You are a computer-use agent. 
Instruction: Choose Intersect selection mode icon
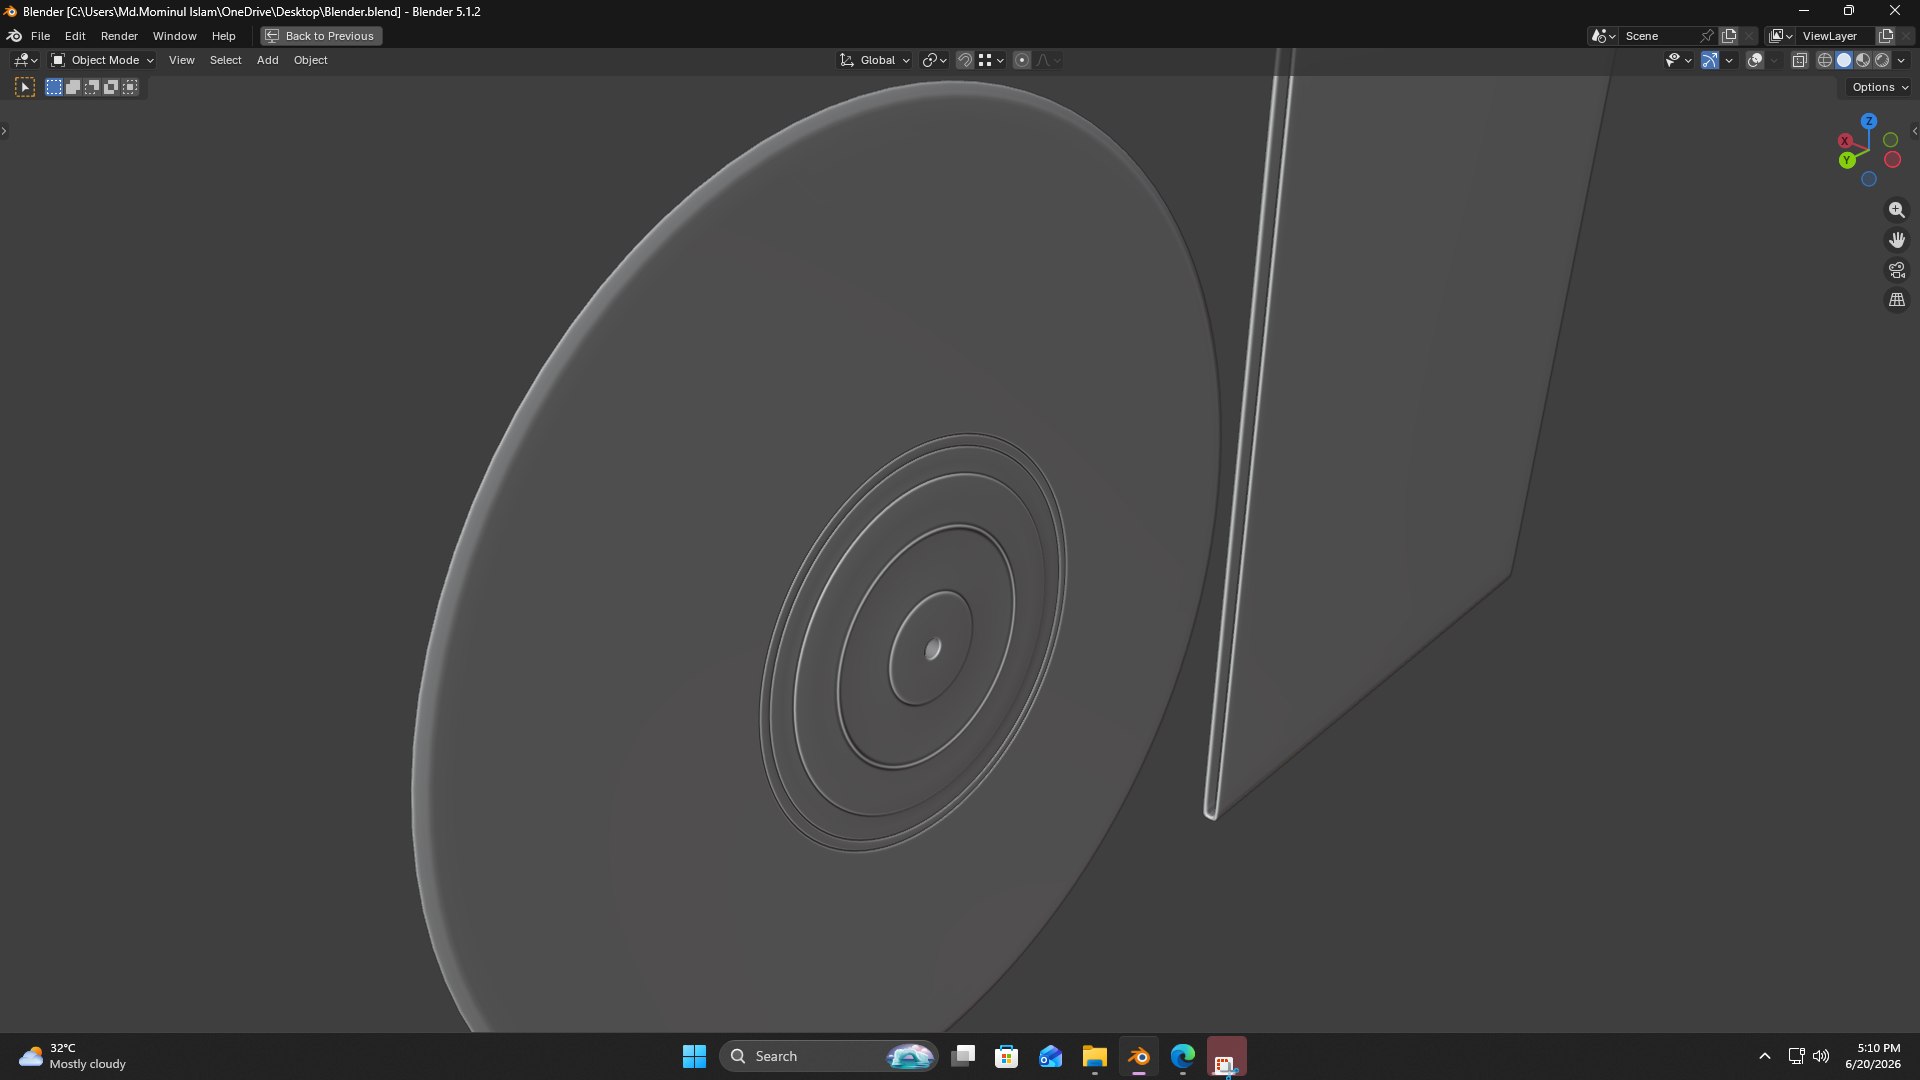click(x=130, y=87)
